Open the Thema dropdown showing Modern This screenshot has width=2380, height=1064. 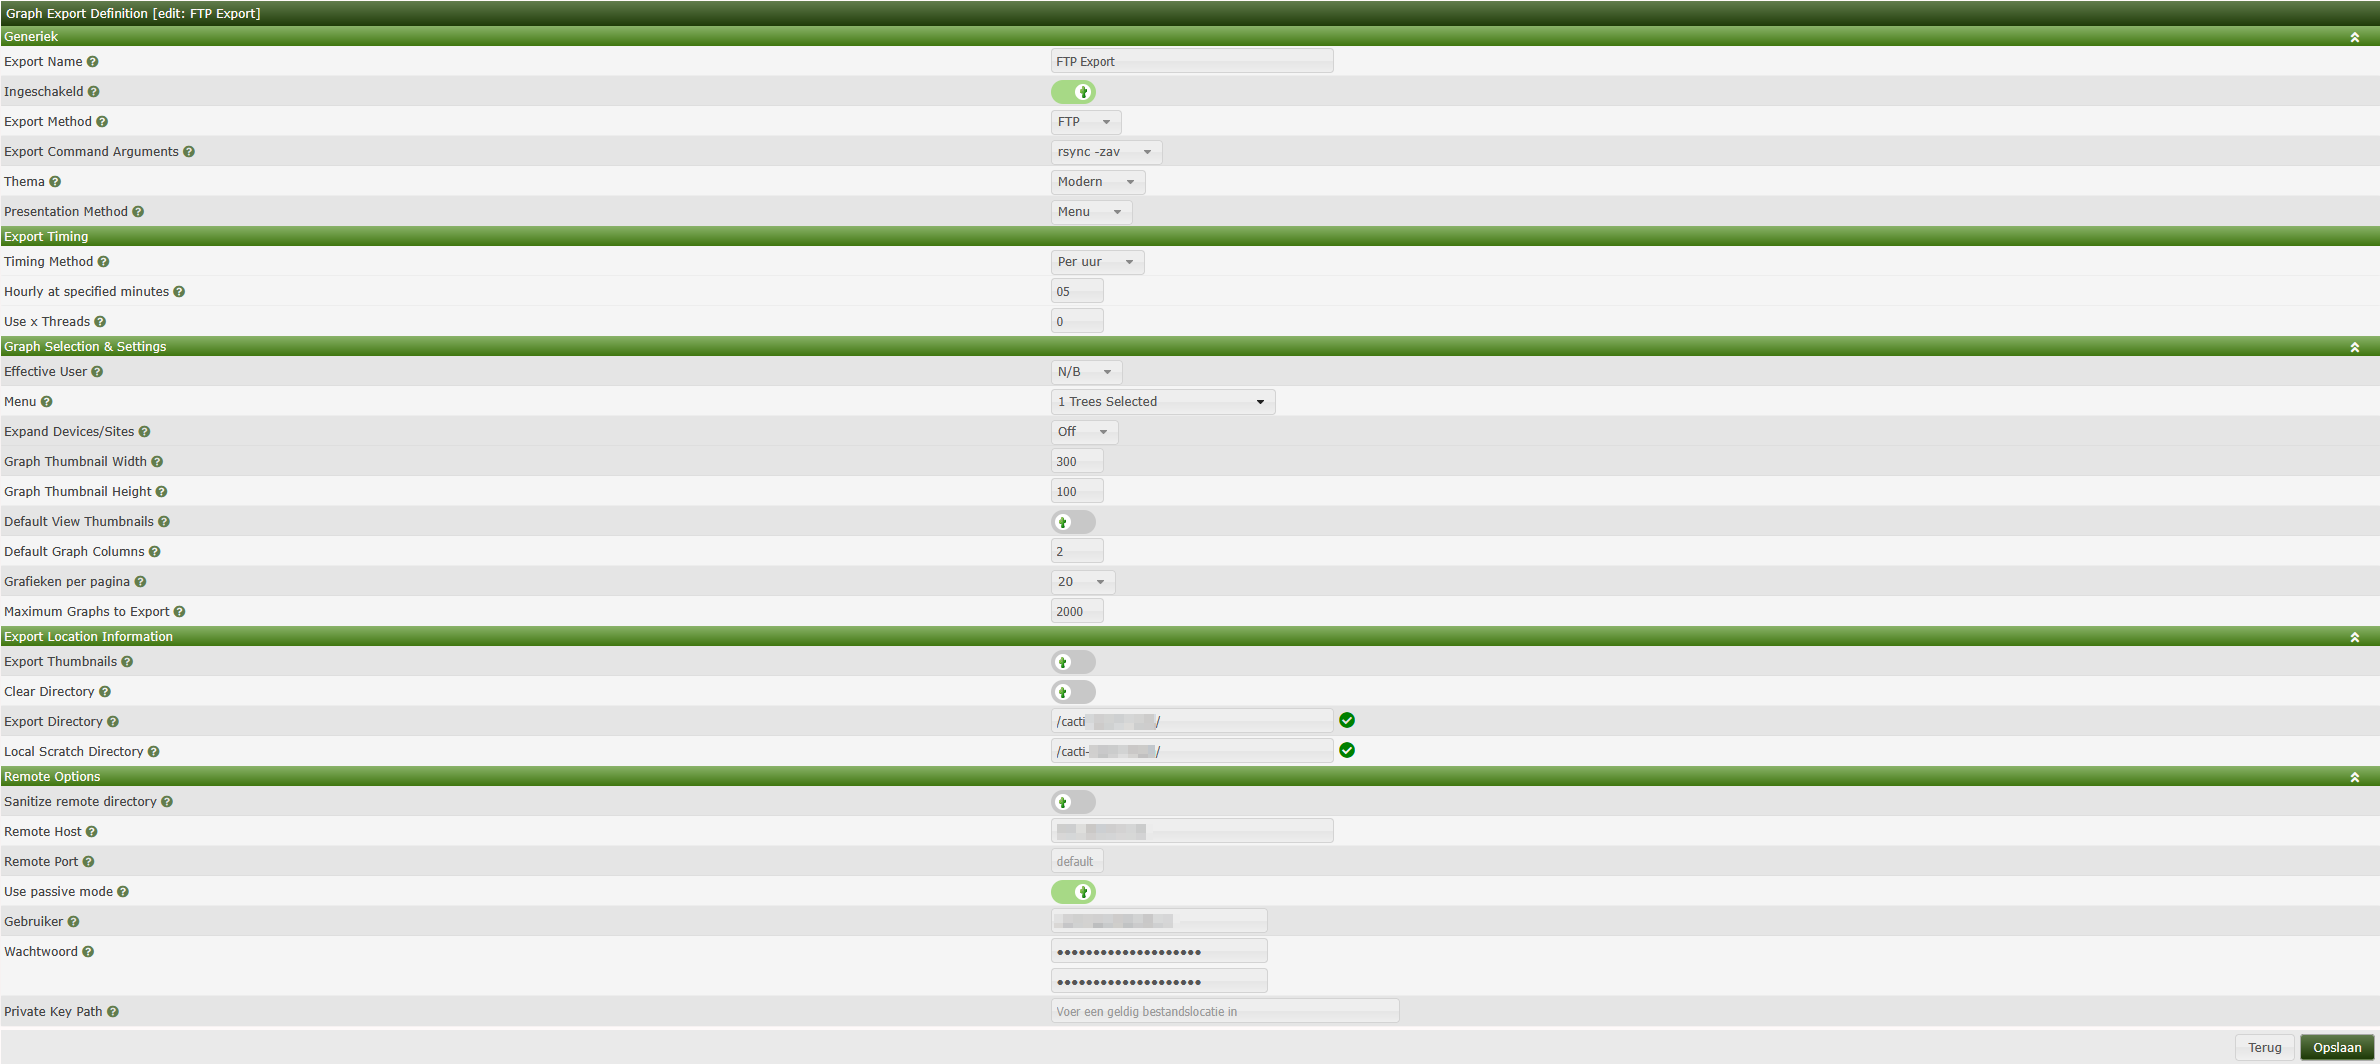(1097, 182)
